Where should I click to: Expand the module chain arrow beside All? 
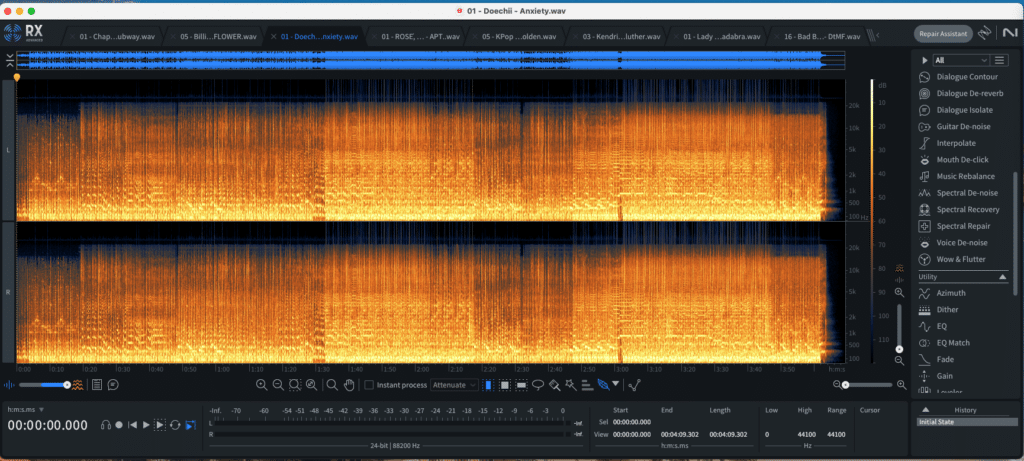click(x=925, y=60)
